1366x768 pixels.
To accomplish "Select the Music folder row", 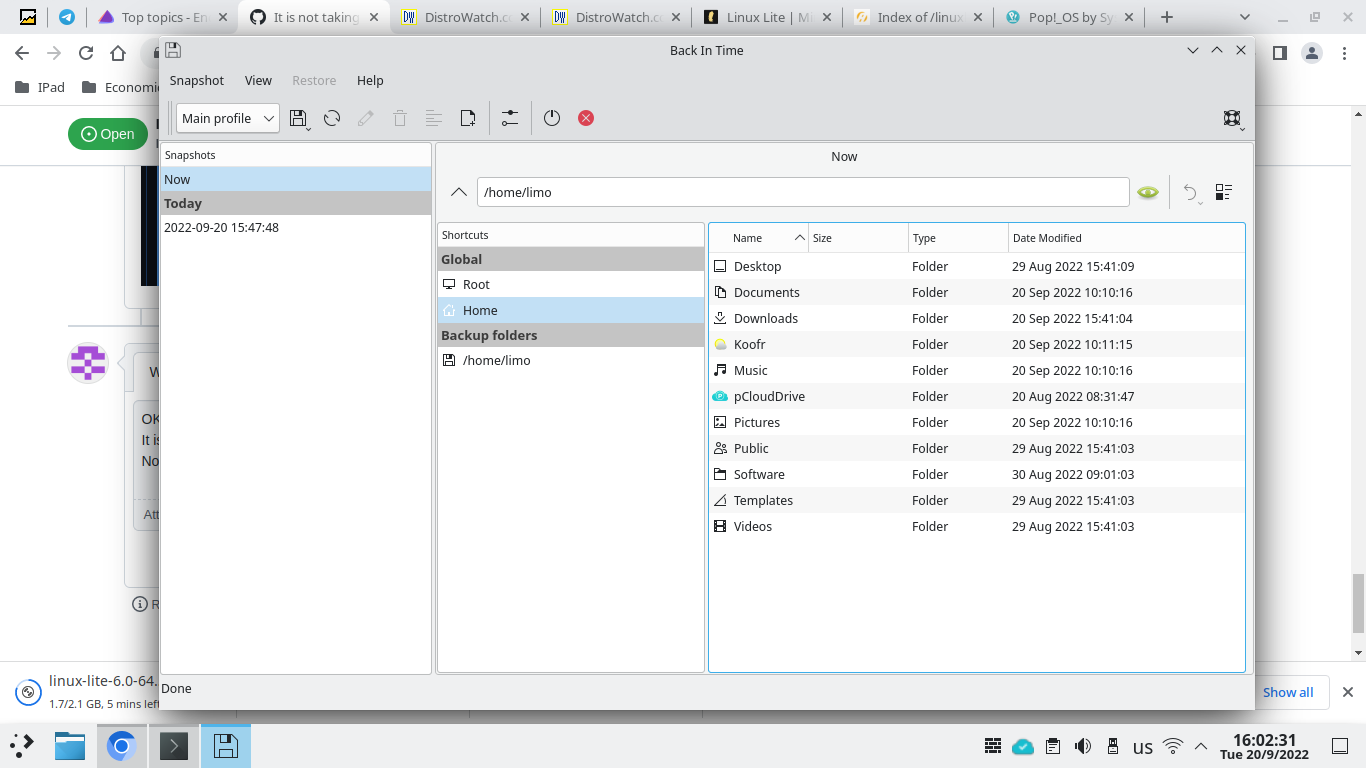I will click(x=977, y=370).
